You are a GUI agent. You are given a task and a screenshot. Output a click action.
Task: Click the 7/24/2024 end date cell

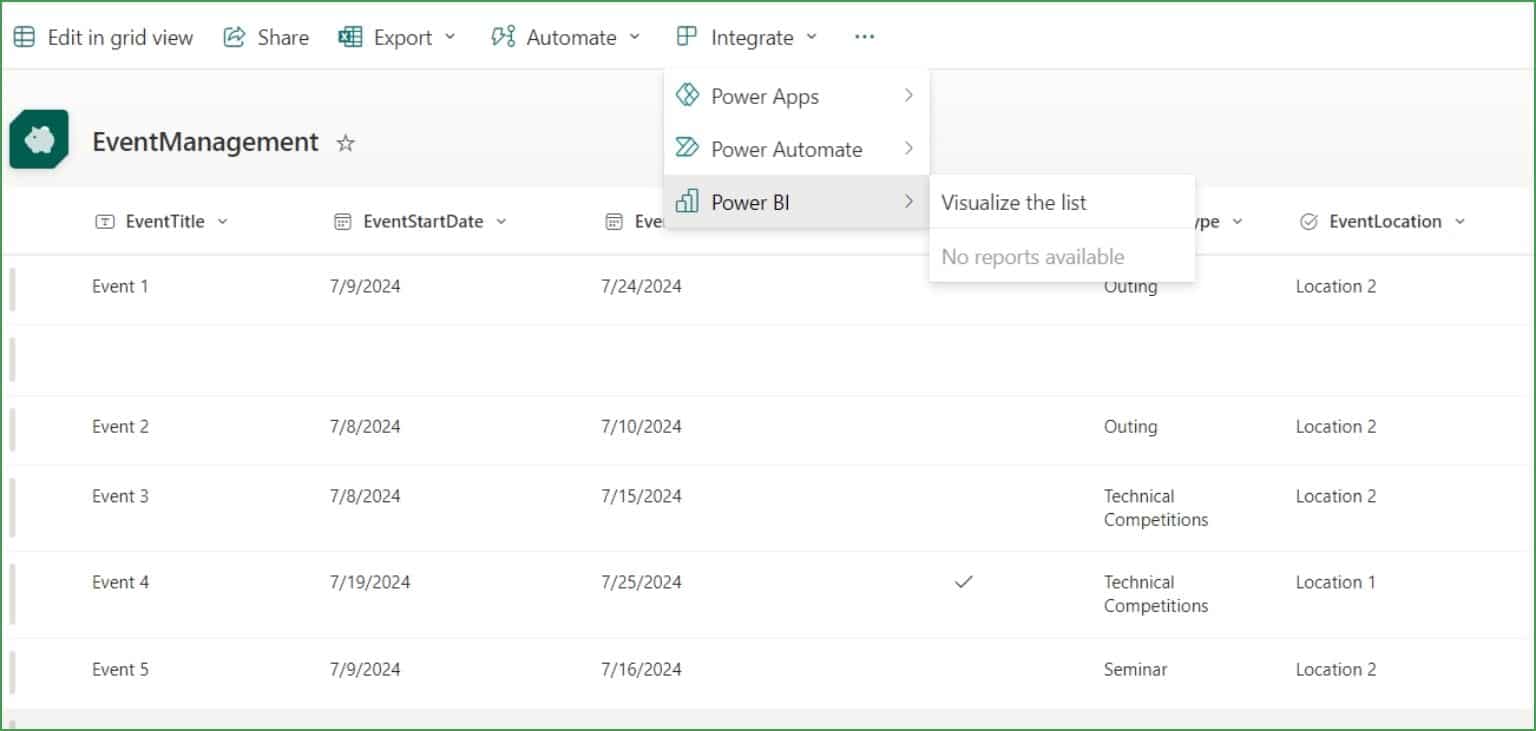(x=641, y=287)
